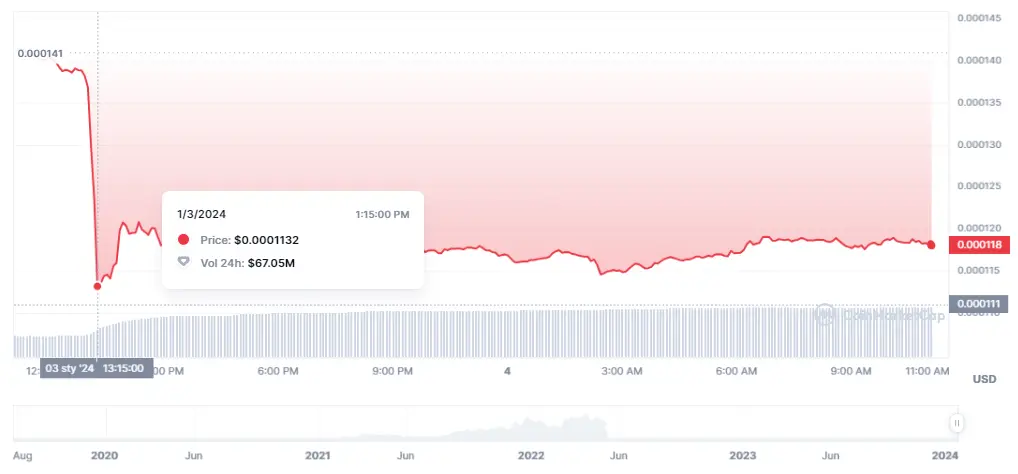Image resolution: width=1018 pixels, height=474 pixels.
Task: Select 2020 on the navigator timeline
Action: (104, 455)
